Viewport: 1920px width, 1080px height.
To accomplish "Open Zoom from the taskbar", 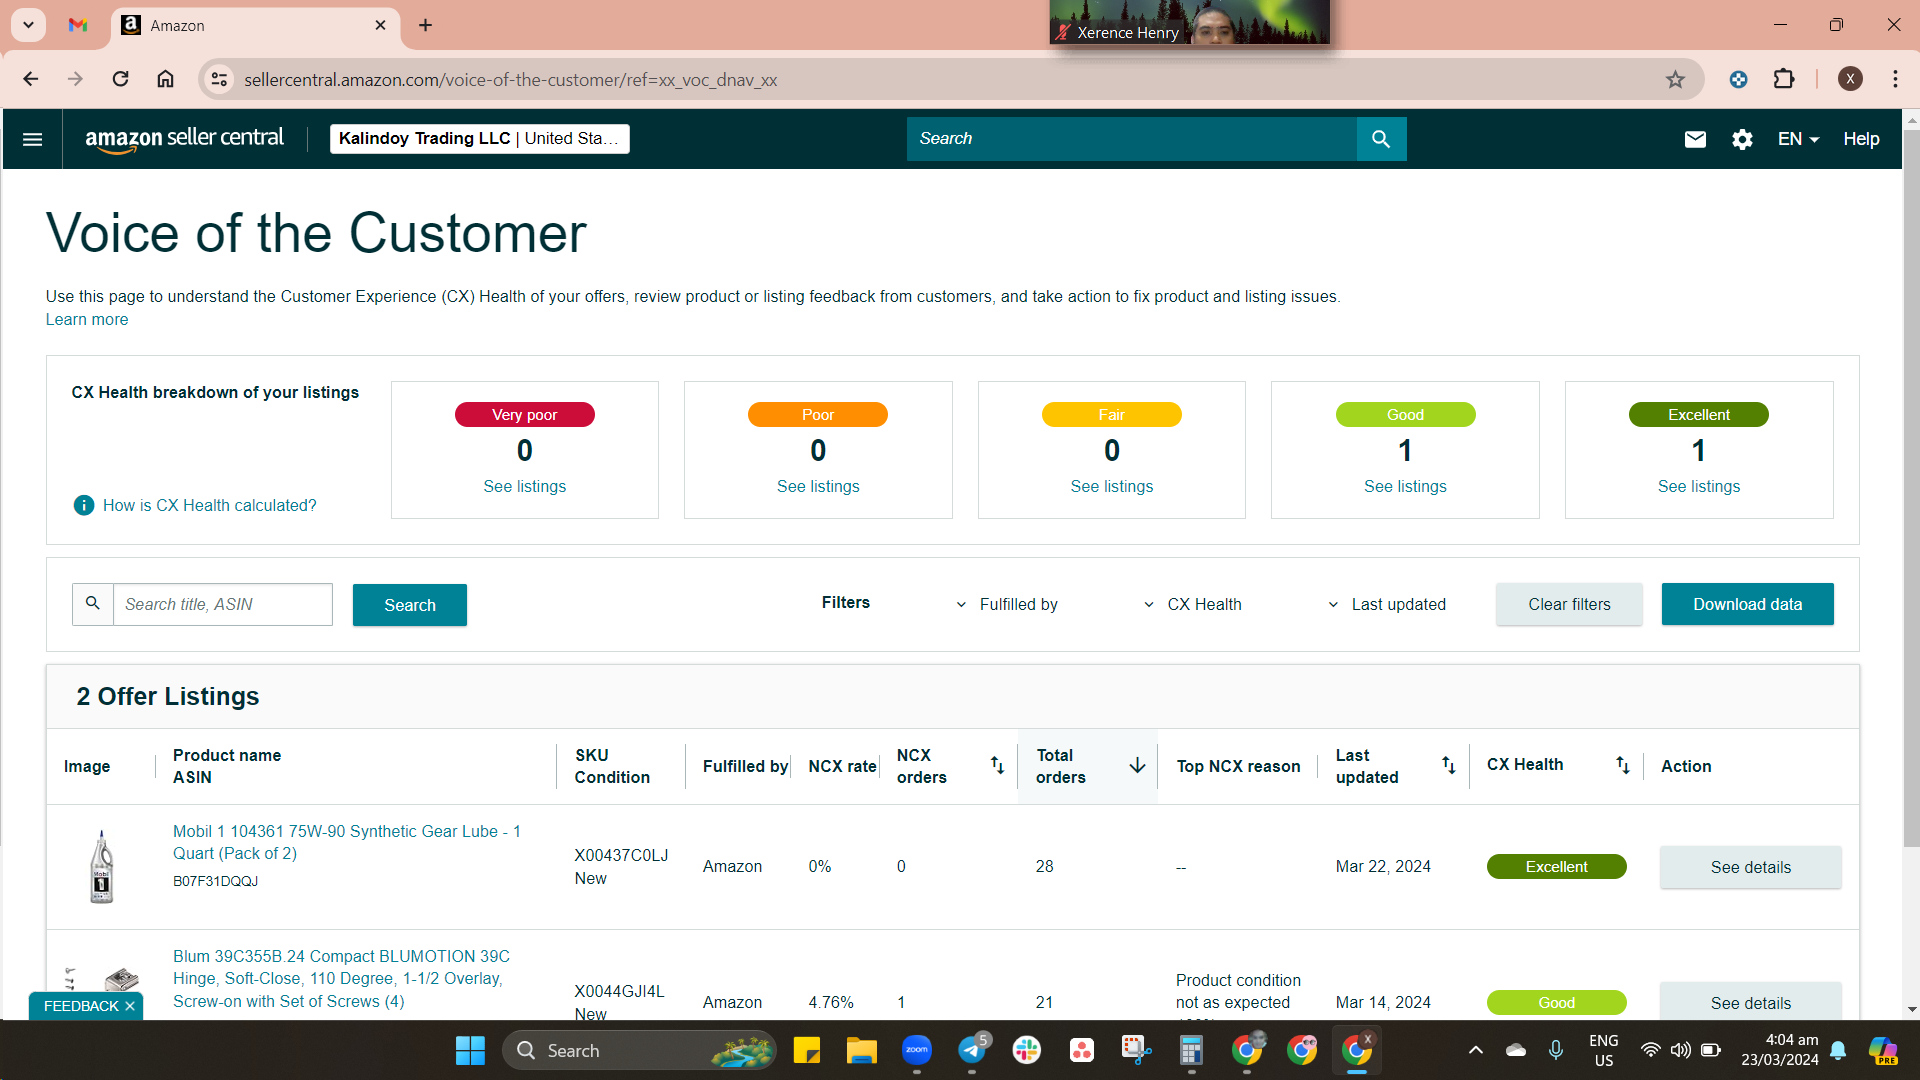I will (917, 1050).
